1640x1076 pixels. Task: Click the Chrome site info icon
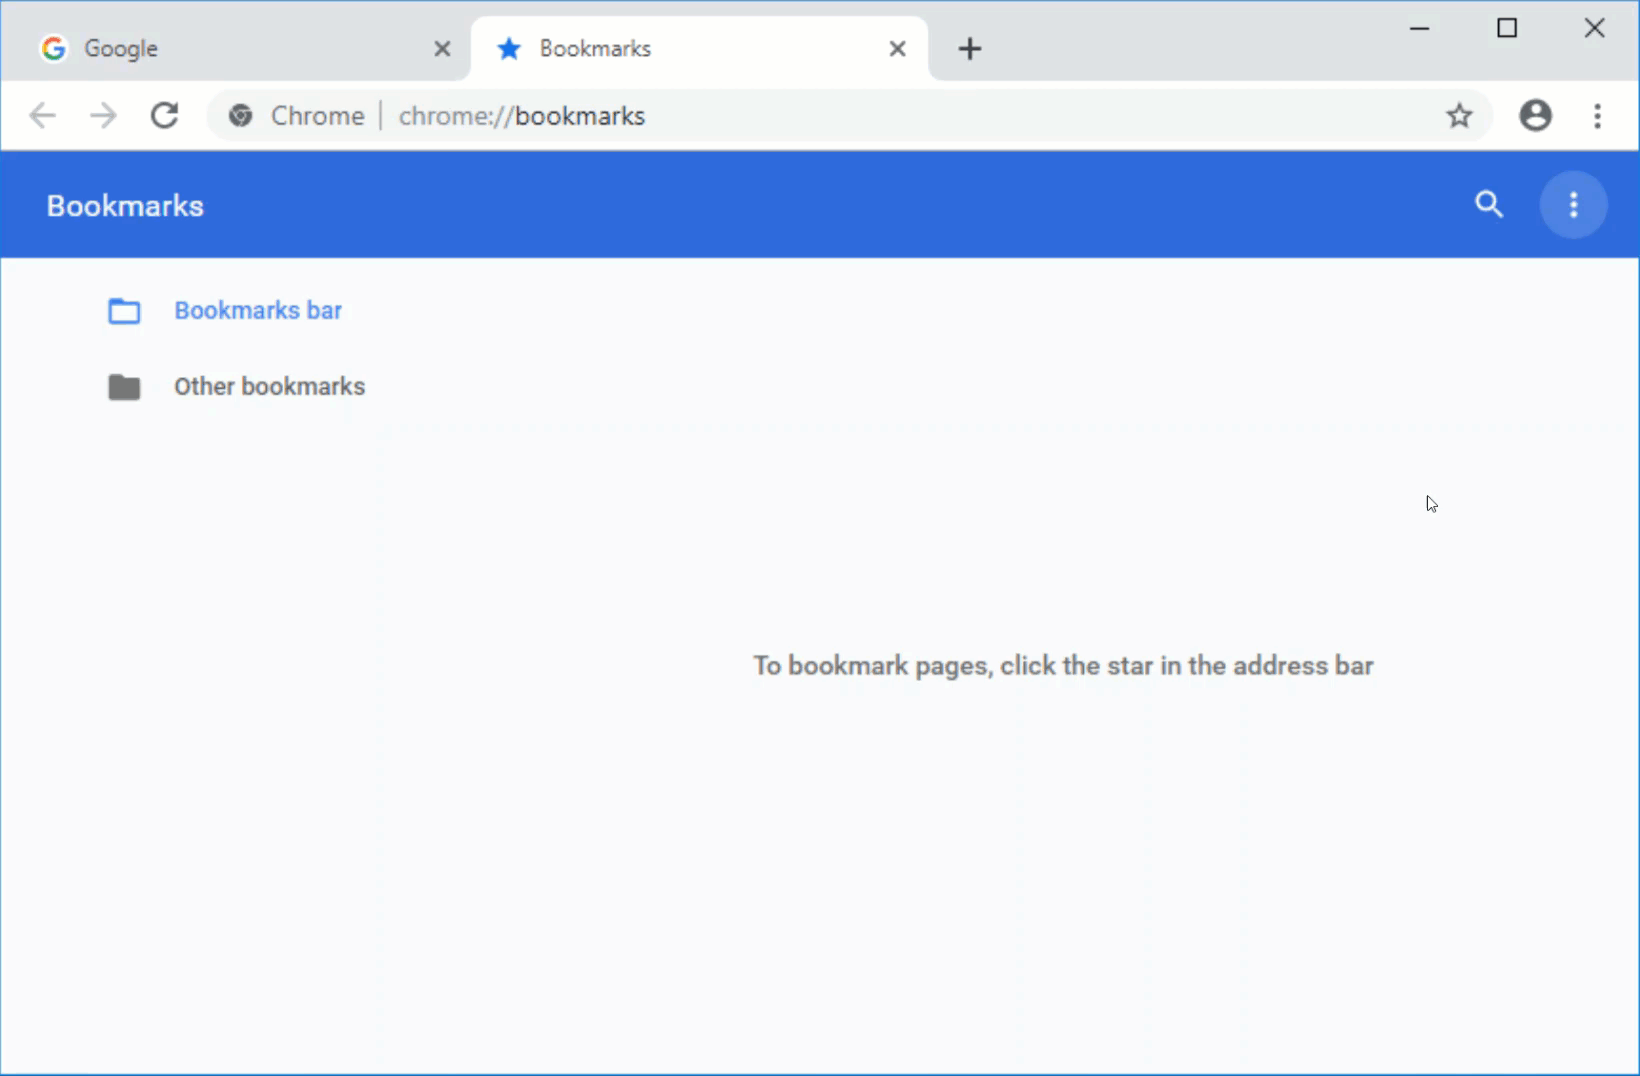coord(240,116)
